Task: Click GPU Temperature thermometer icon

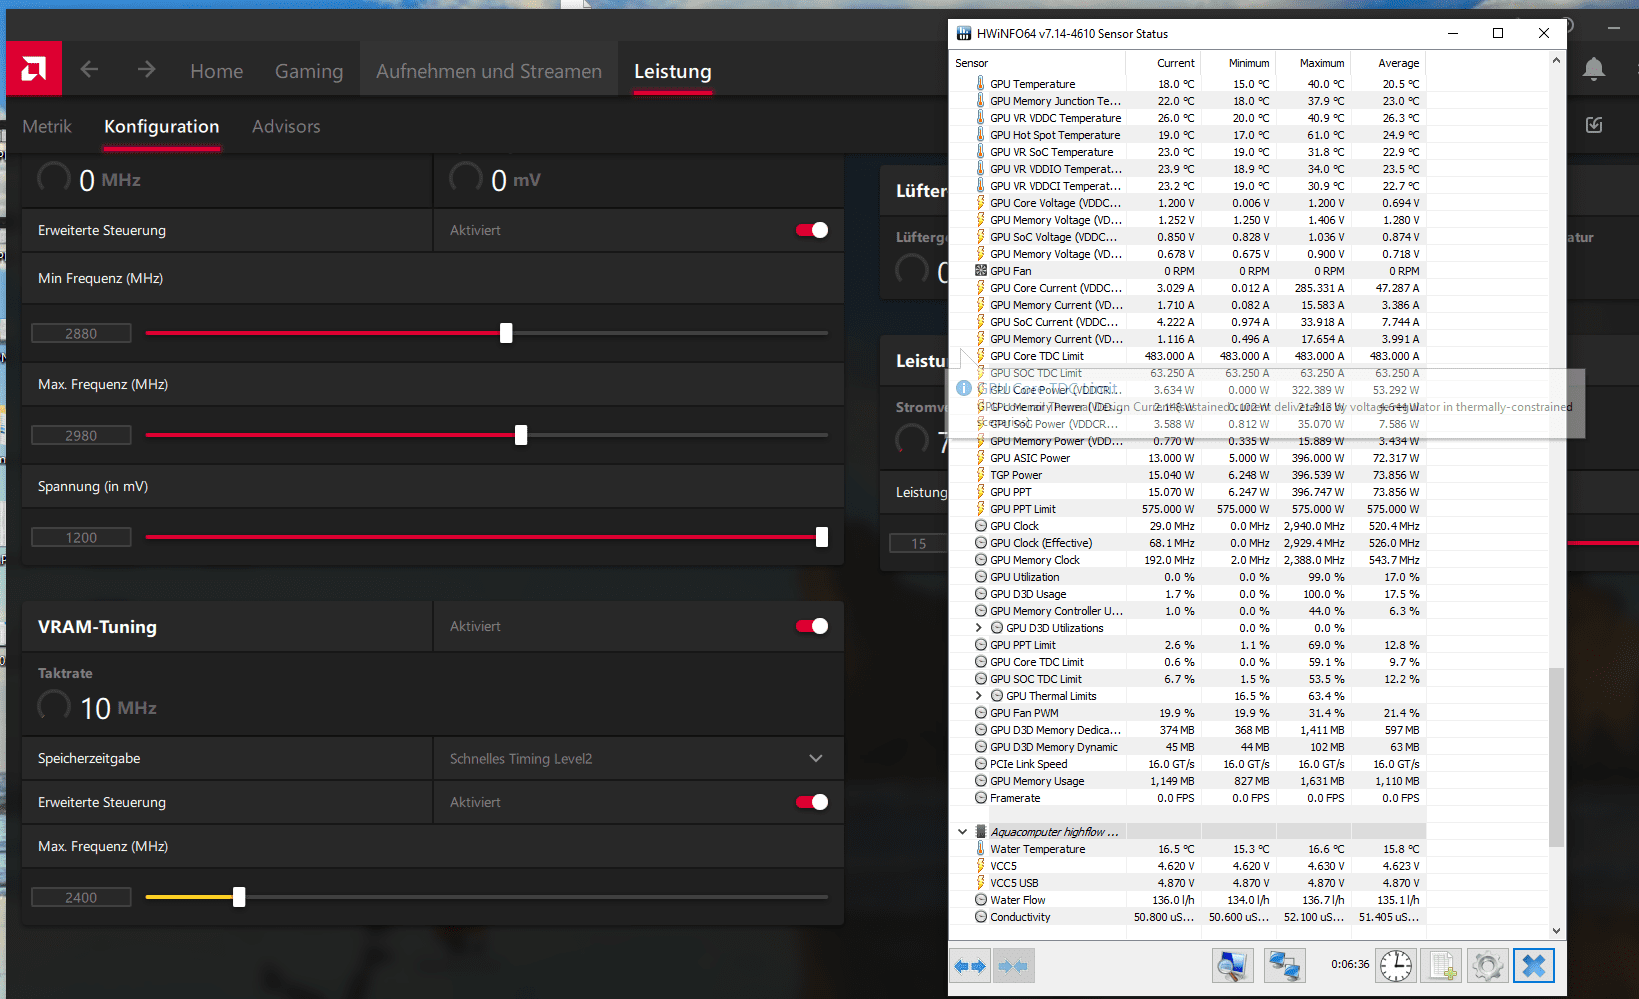Action: pyautogui.click(x=981, y=84)
